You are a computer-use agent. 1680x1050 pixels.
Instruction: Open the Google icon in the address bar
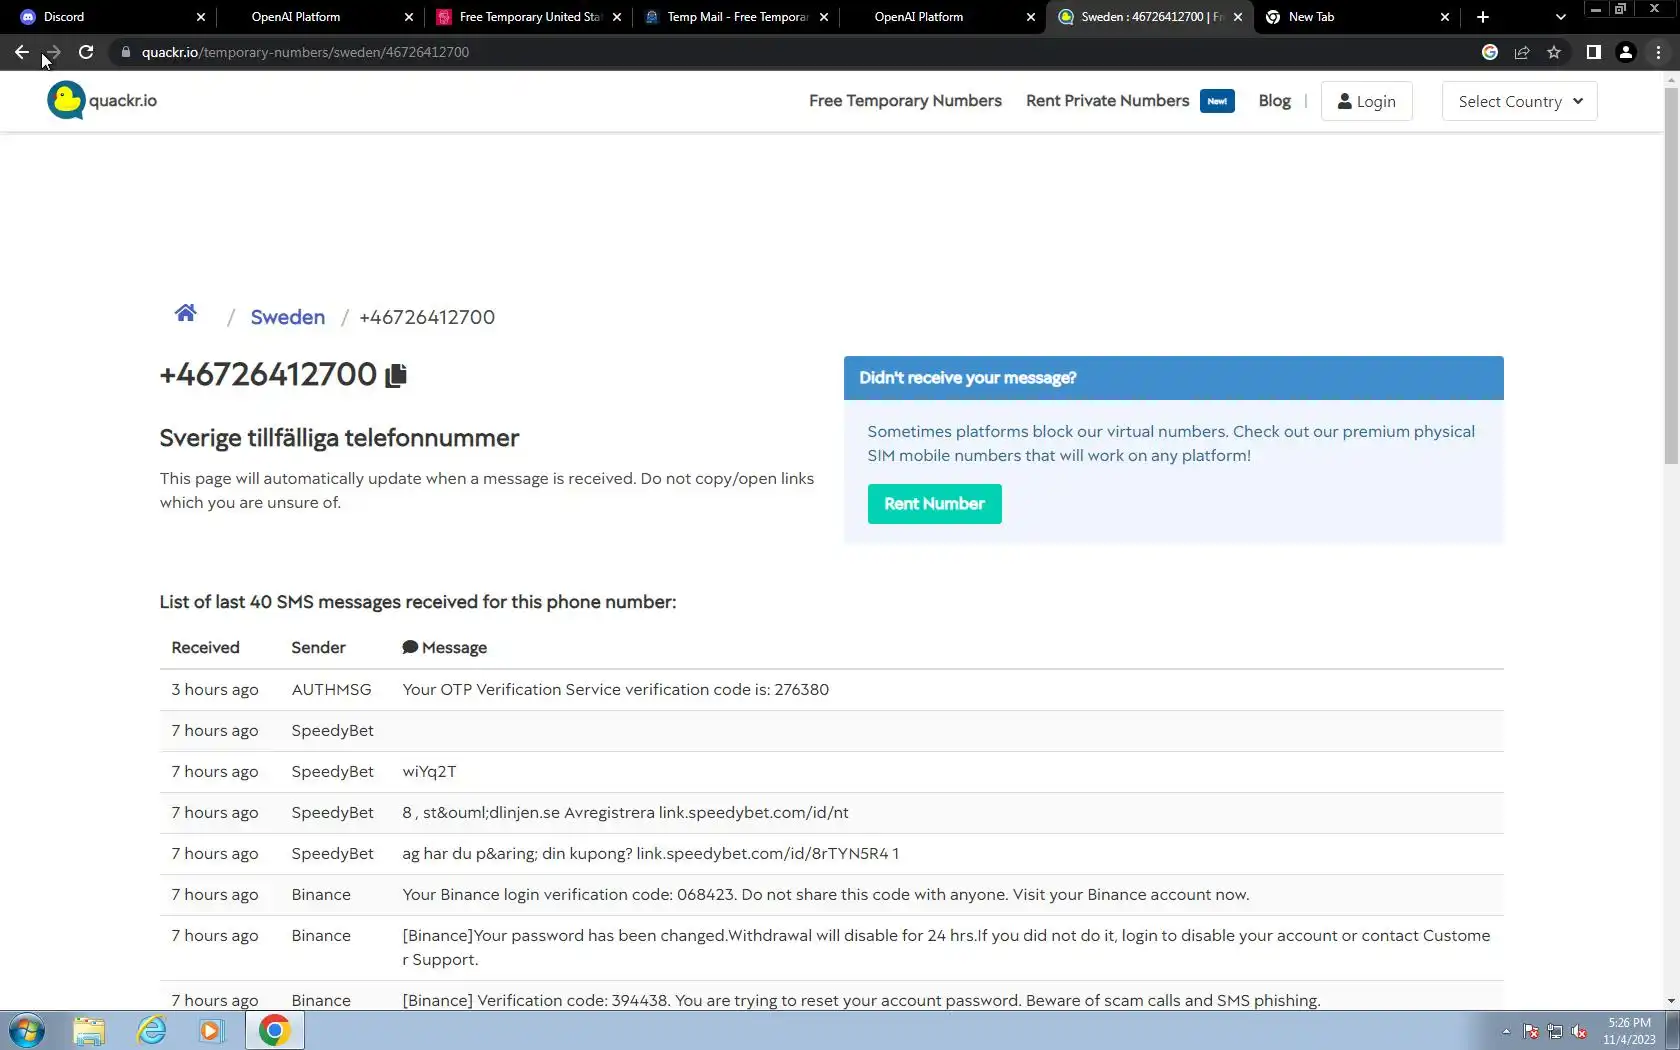(1490, 52)
